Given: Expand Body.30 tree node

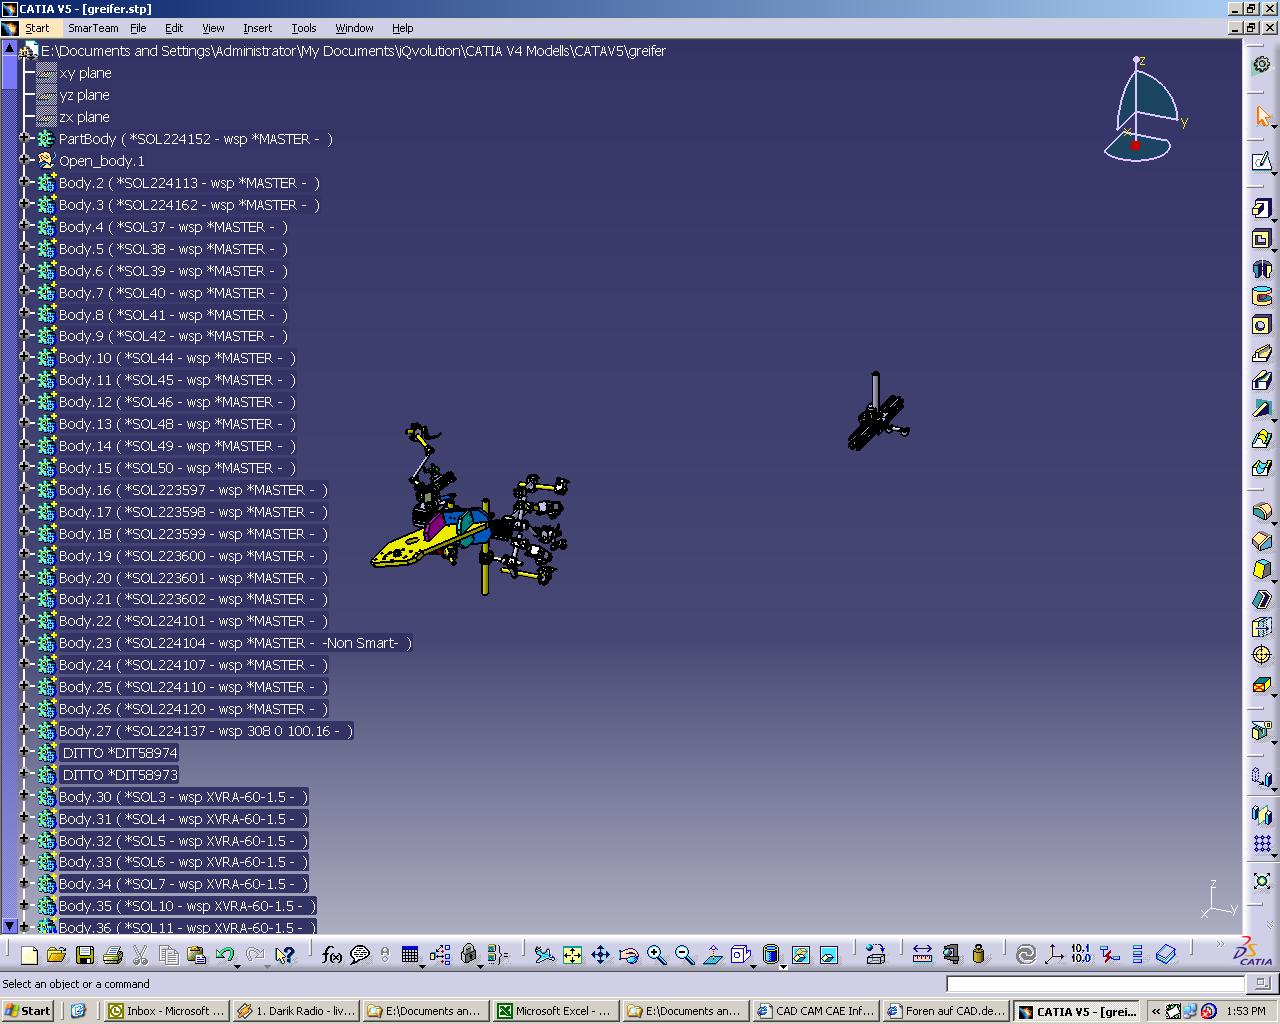Looking at the screenshot, I should (25, 796).
